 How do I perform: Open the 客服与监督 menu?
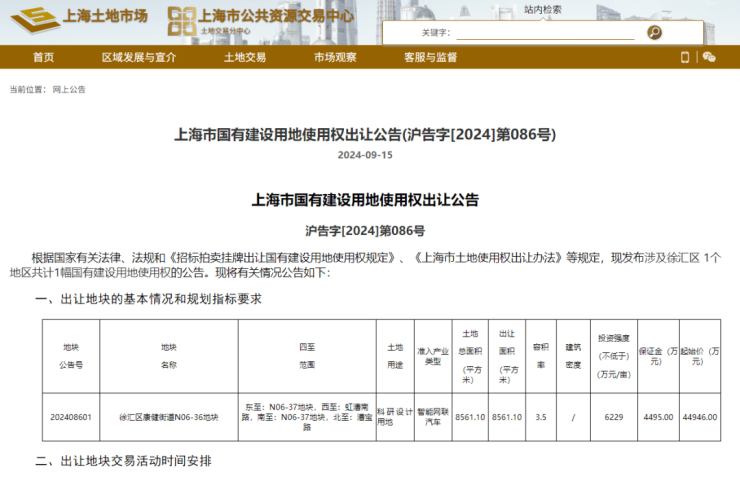[x=430, y=57]
